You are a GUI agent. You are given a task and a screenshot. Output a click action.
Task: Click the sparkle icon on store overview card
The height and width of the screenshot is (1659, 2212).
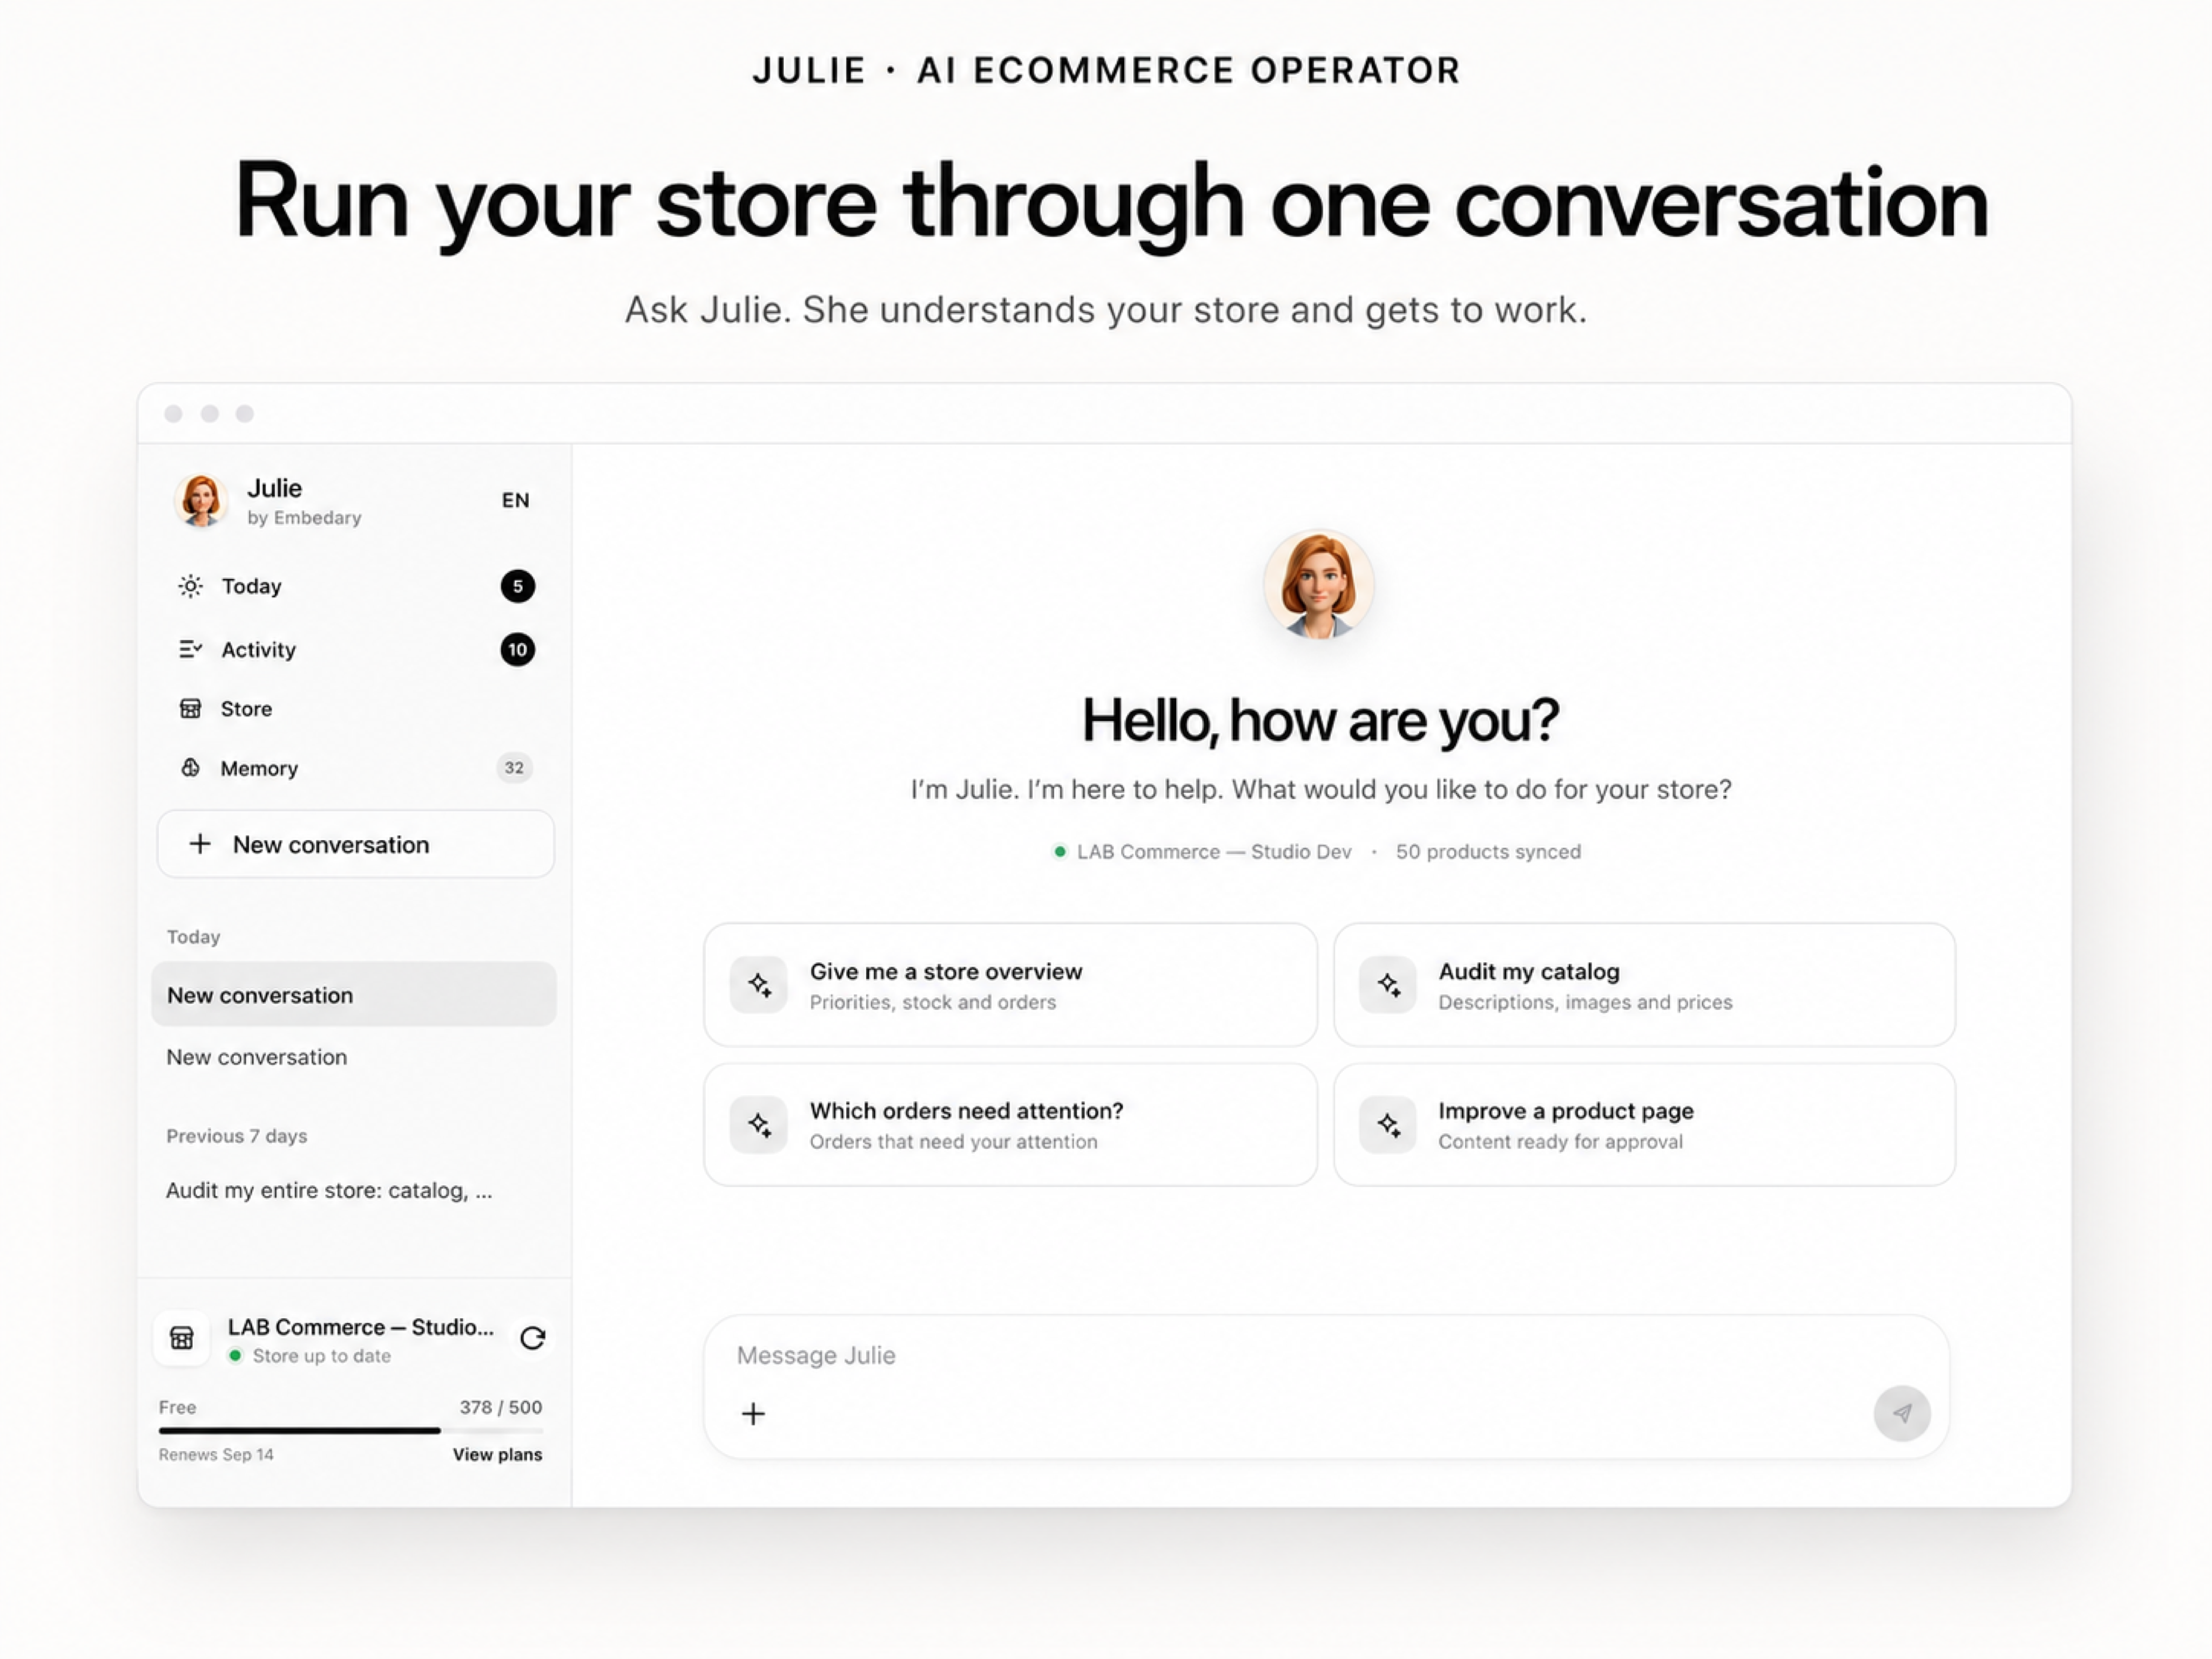(x=759, y=985)
